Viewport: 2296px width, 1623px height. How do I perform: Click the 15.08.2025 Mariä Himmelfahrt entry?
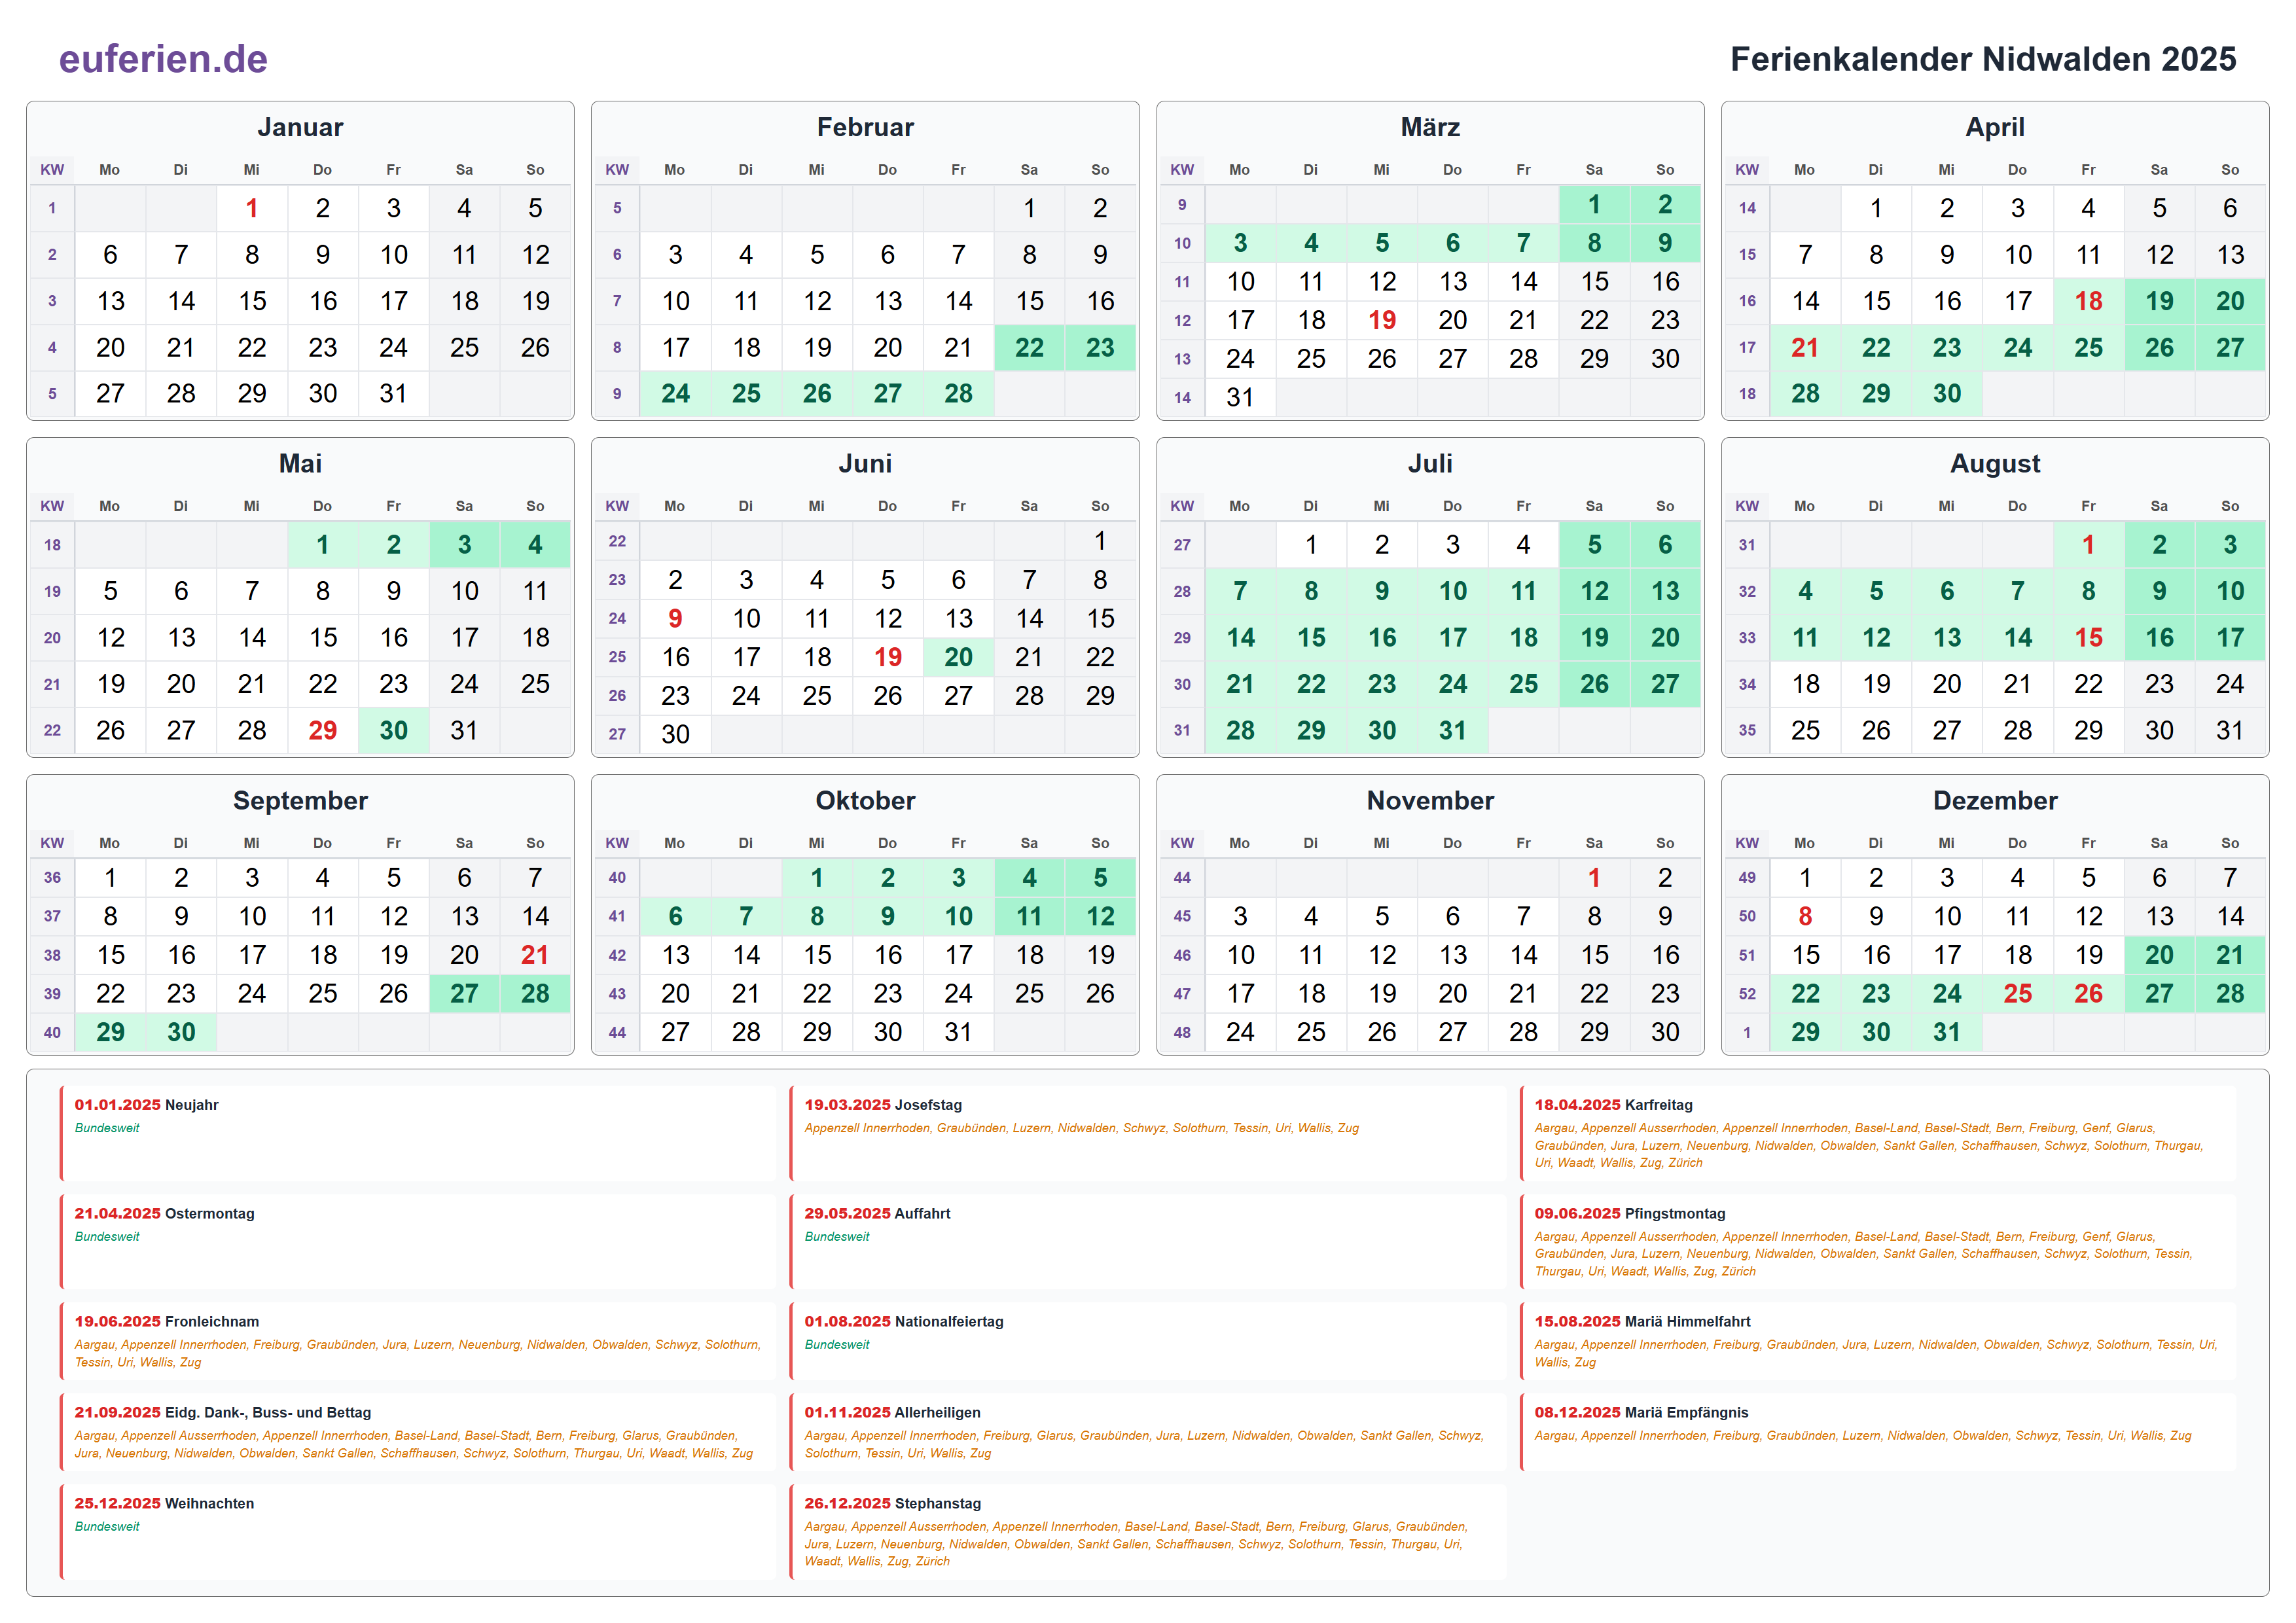pos(1878,1342)
